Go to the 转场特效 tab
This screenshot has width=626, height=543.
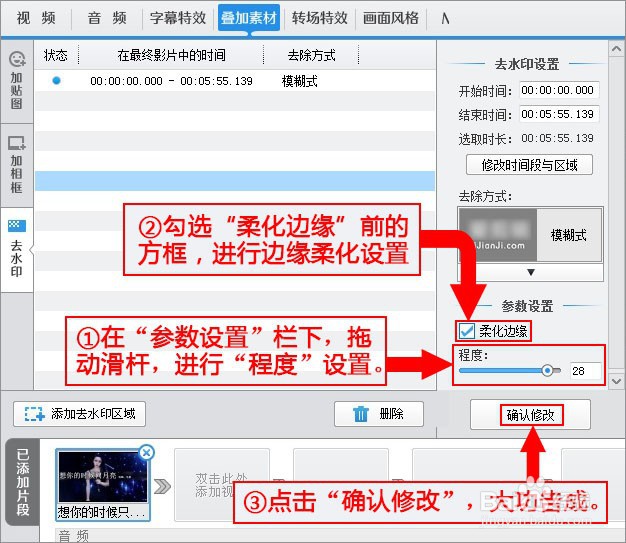(319, 18)
